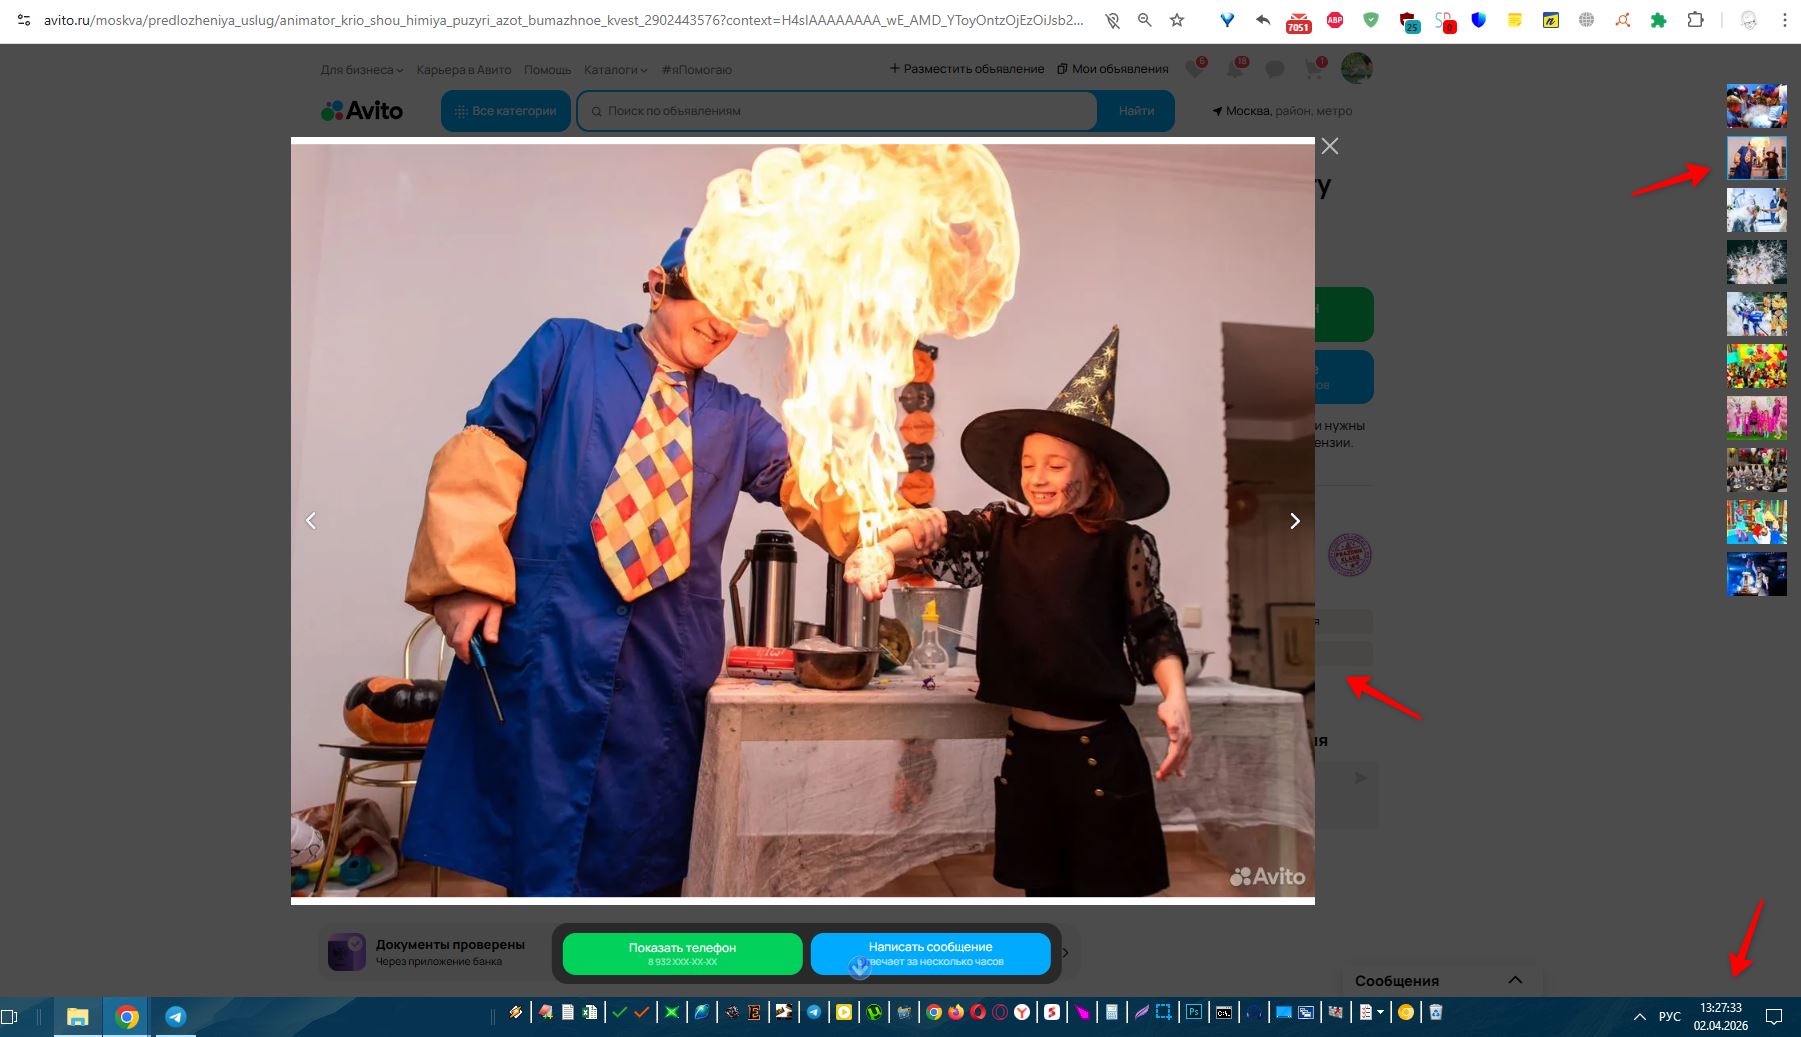
Task: Open the mail extension showing 7051
Action: 1298,21
